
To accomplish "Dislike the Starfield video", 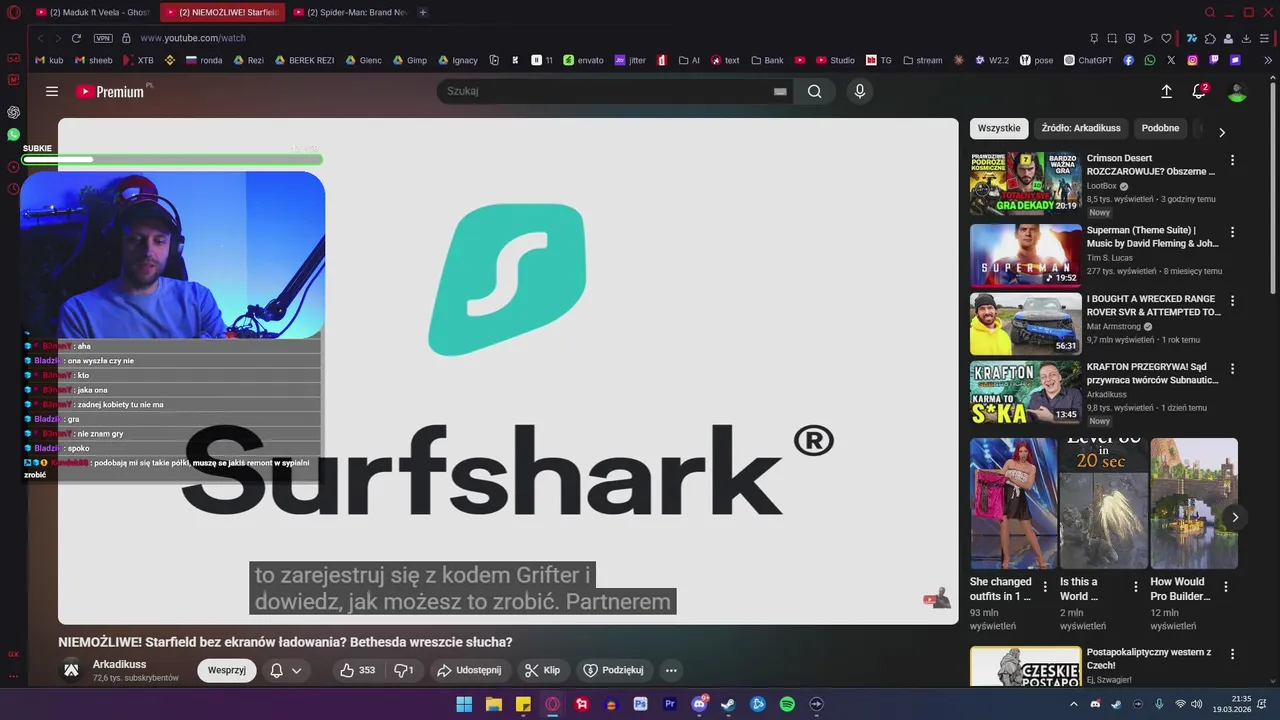I will click(x=404, y=670).
